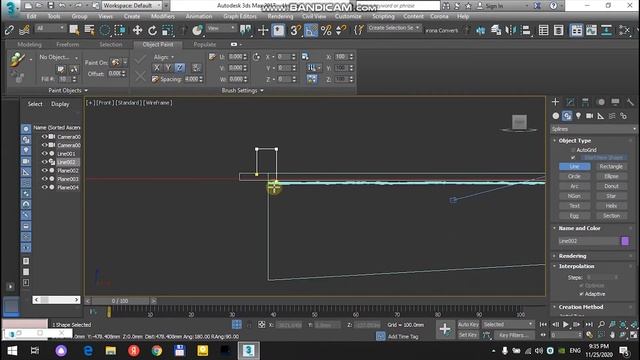640x360 pixels.
Task: Click the Rectangle shape button
Action: click(611, 167)
